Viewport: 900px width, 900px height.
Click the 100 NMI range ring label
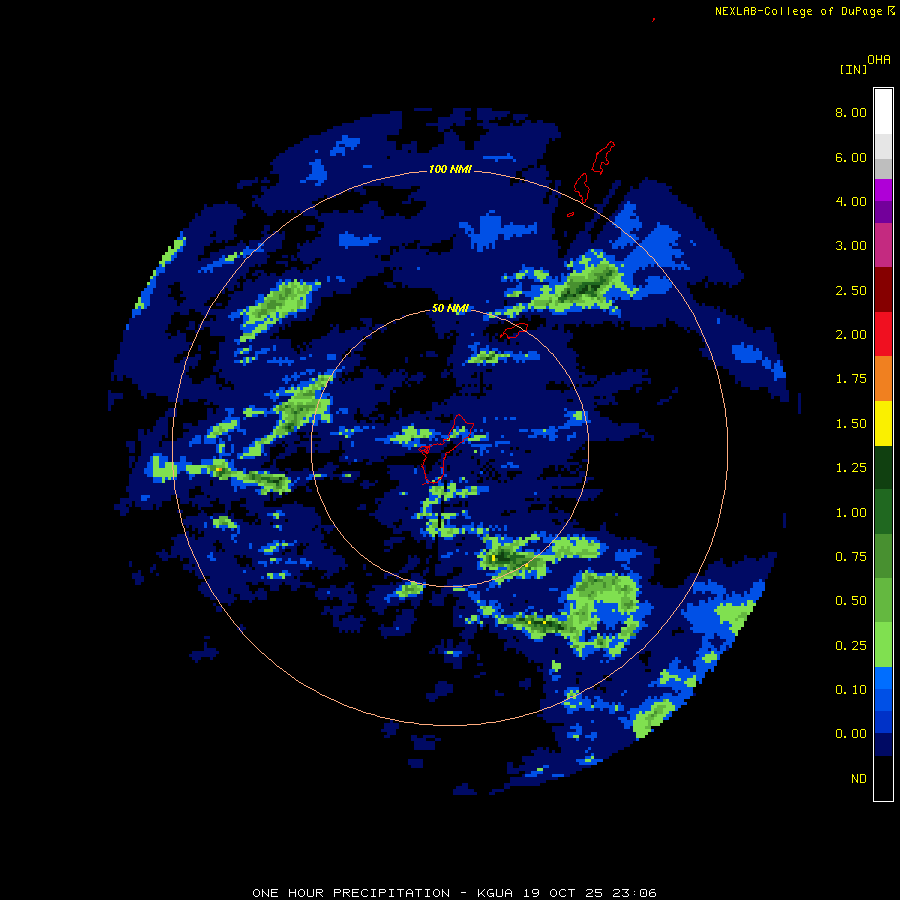coord(450,169)
